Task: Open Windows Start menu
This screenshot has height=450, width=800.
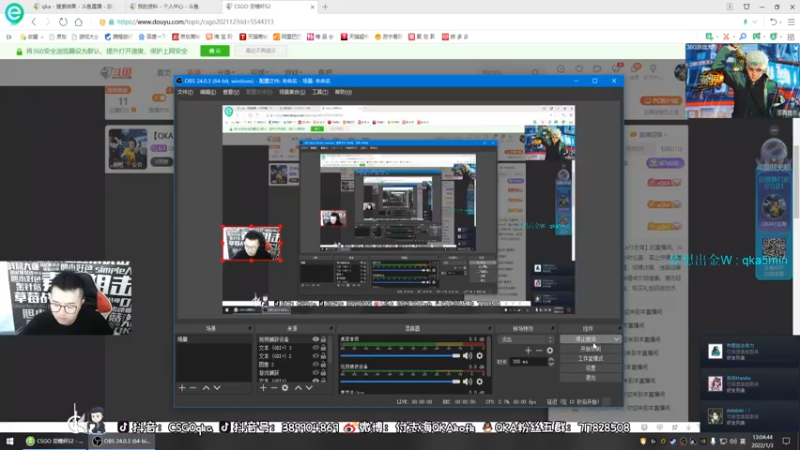Action: pos(10,441)
